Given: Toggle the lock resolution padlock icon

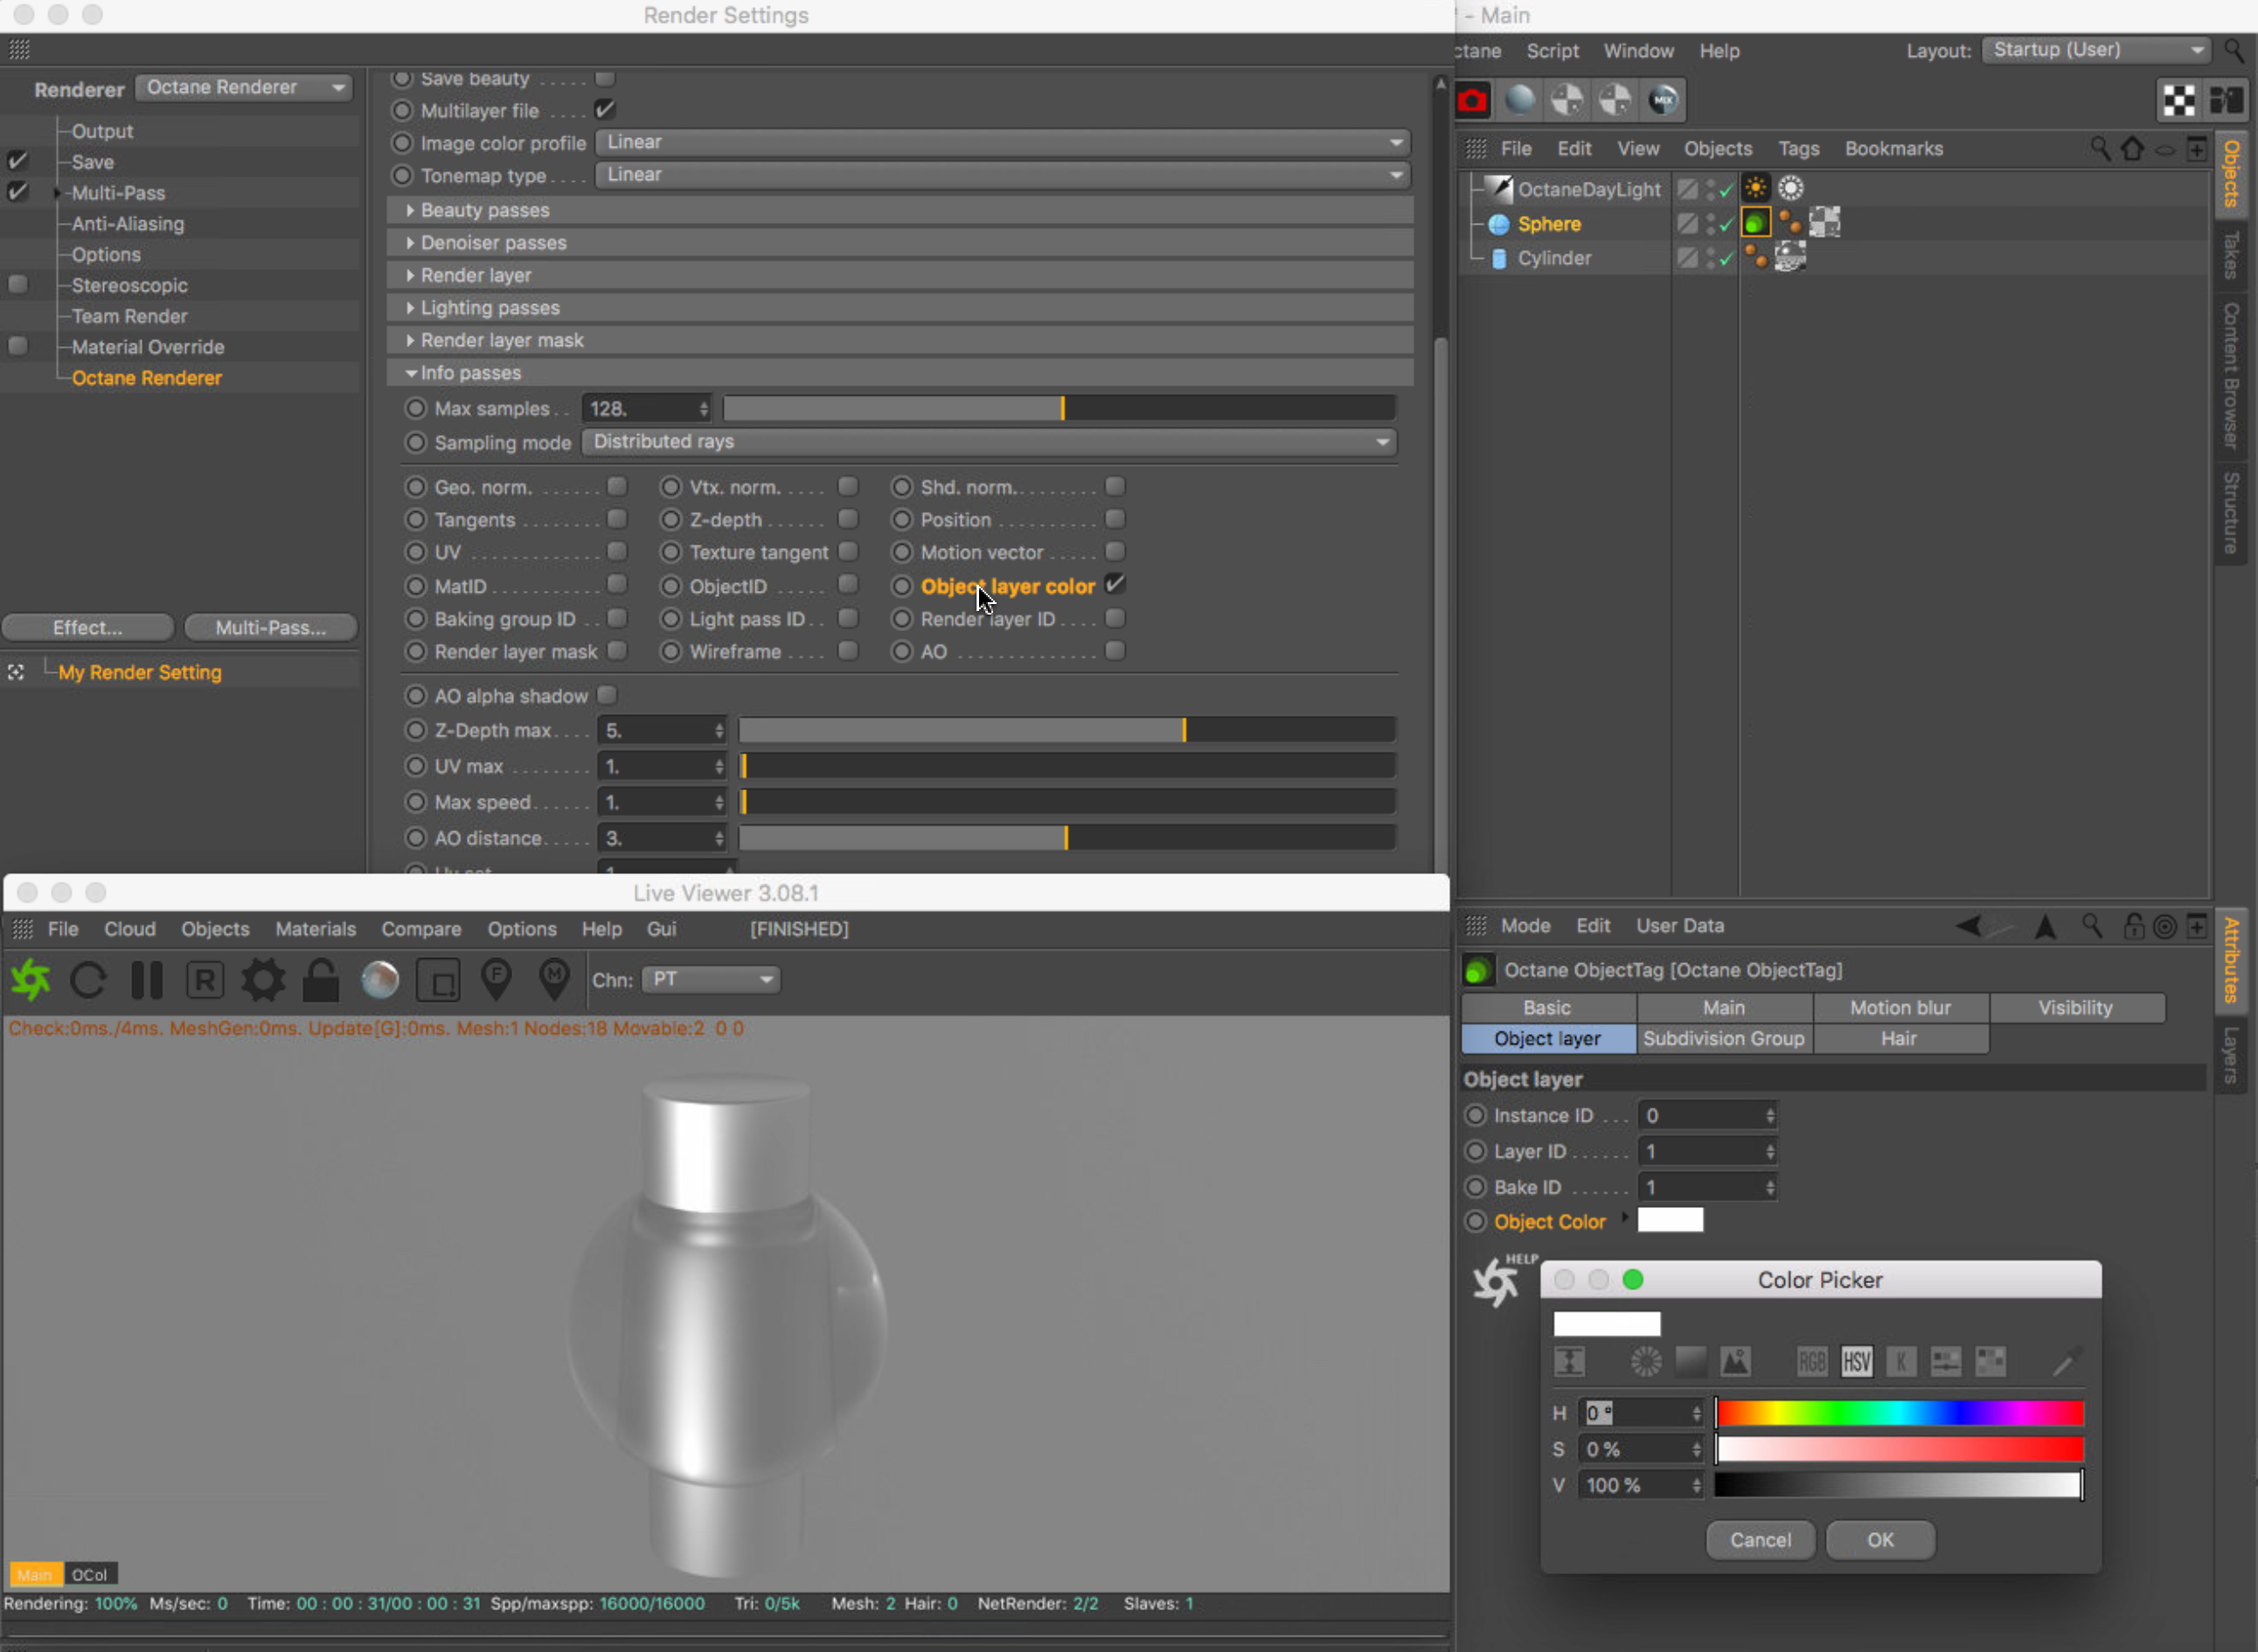Looking at the screenshot, I should click(x=321, y=980).
